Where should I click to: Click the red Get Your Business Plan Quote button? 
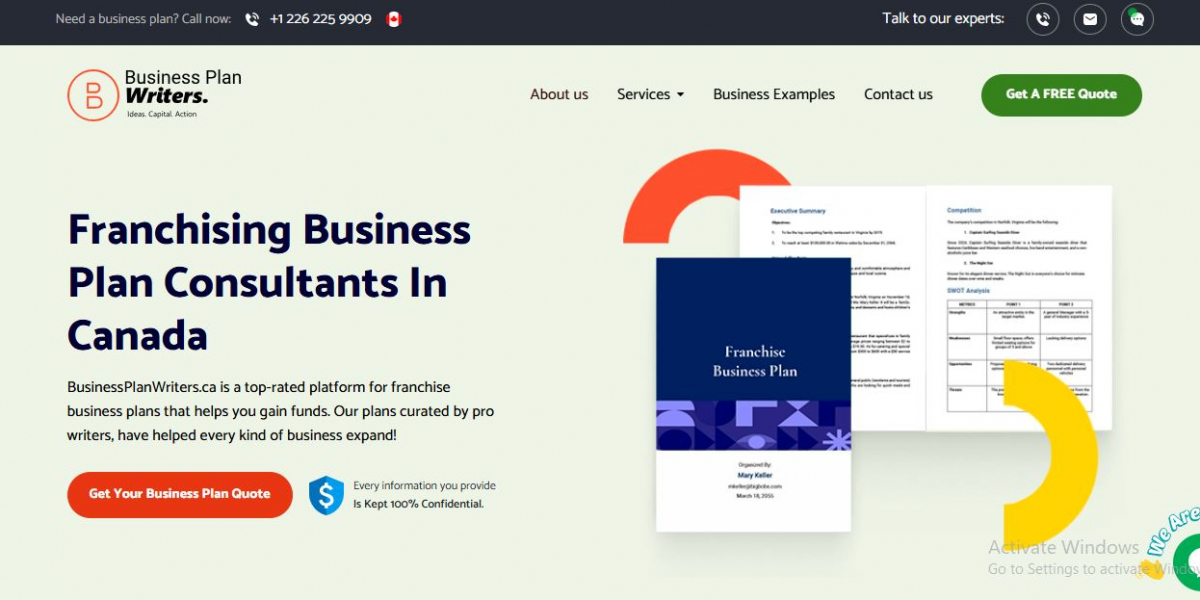pos(180,494)
